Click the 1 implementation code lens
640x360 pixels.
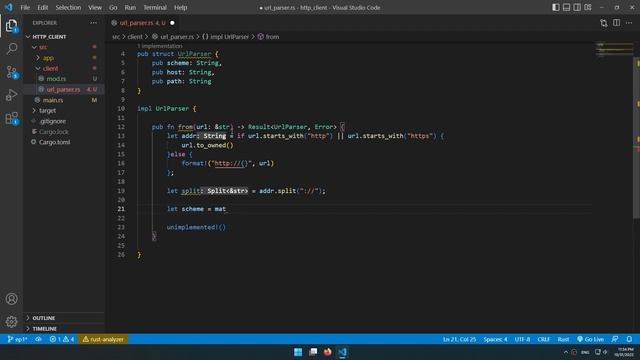point(160,46)
